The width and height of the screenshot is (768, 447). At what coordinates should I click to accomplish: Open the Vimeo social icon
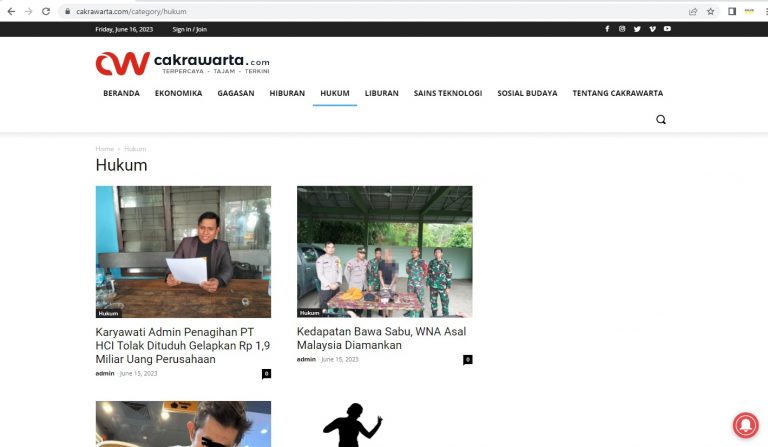[x=652, y=29]
